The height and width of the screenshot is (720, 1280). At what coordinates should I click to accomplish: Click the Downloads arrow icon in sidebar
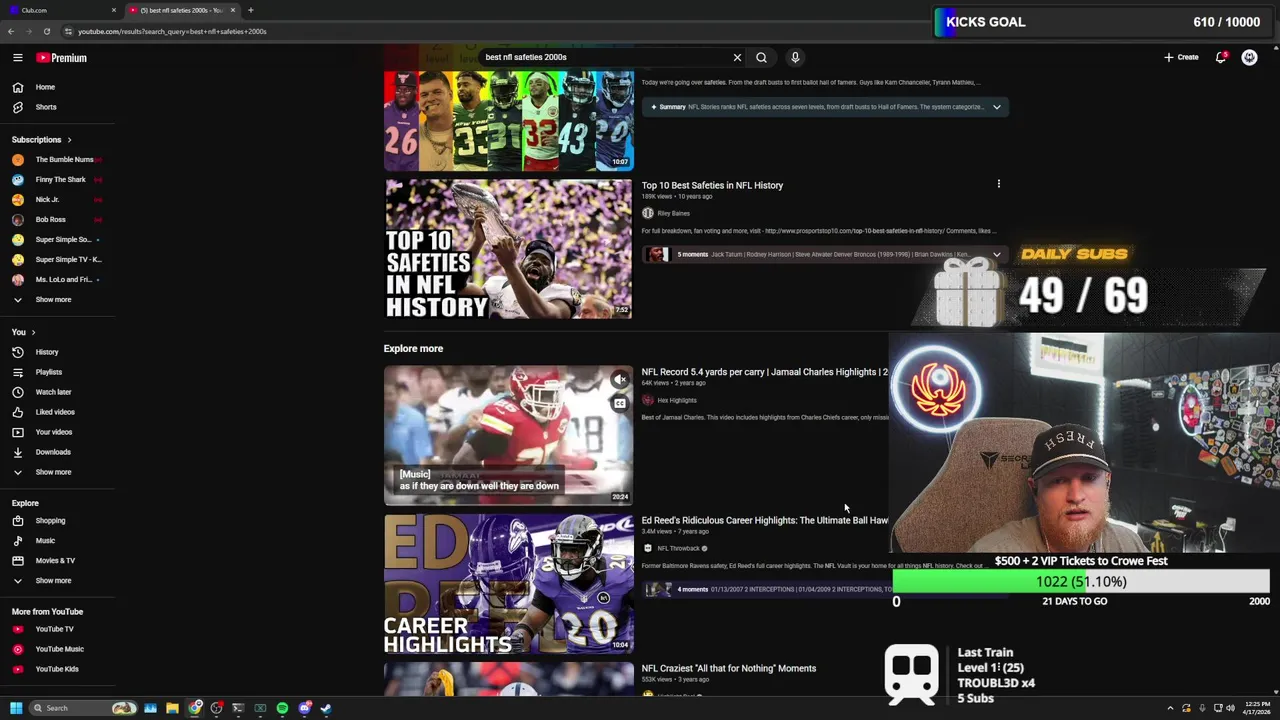[x=17, y=452]
